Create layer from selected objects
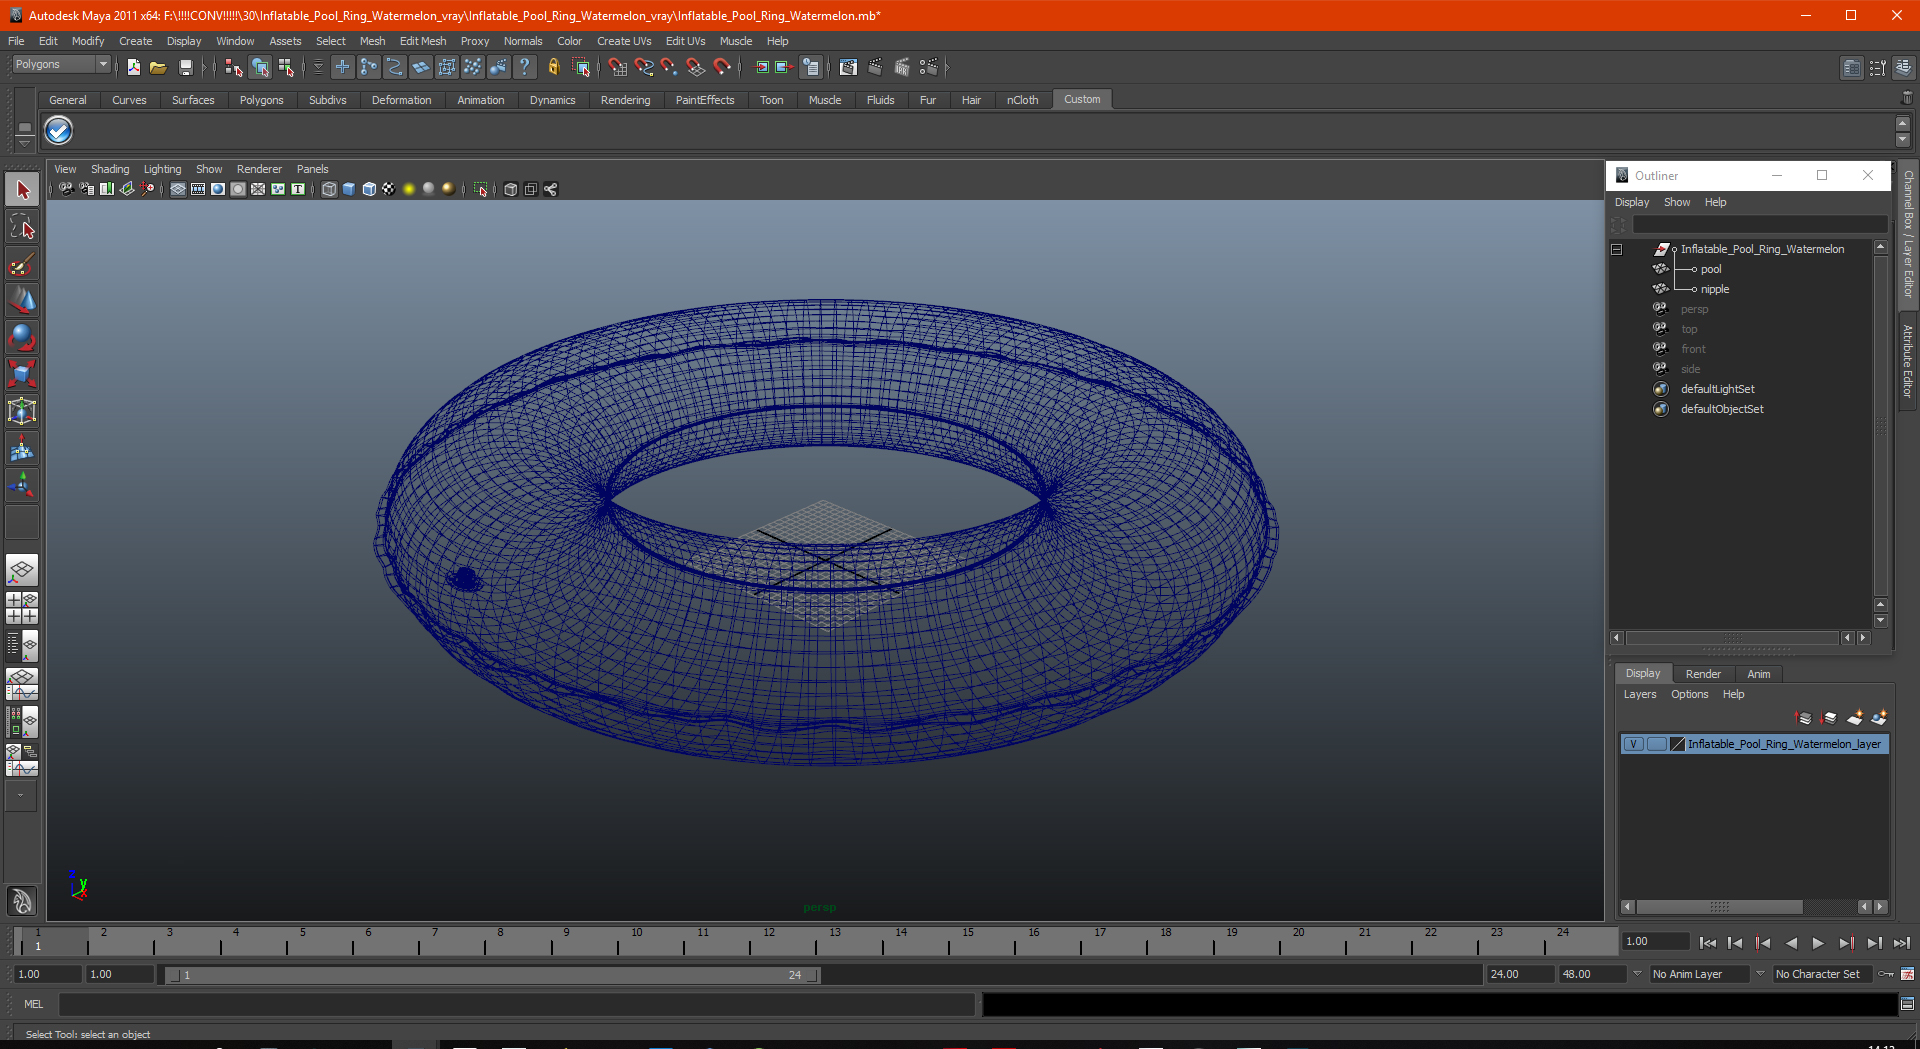 1879,718
